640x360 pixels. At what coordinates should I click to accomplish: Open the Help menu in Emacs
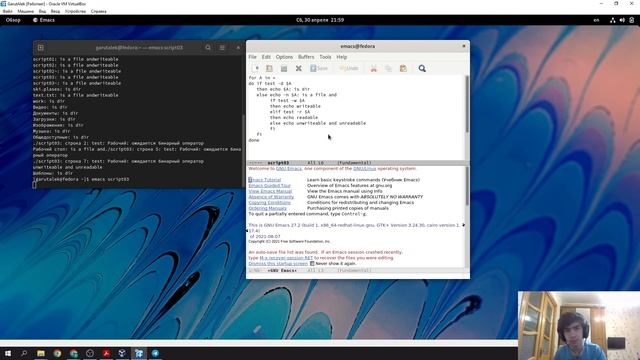point(341,57)
